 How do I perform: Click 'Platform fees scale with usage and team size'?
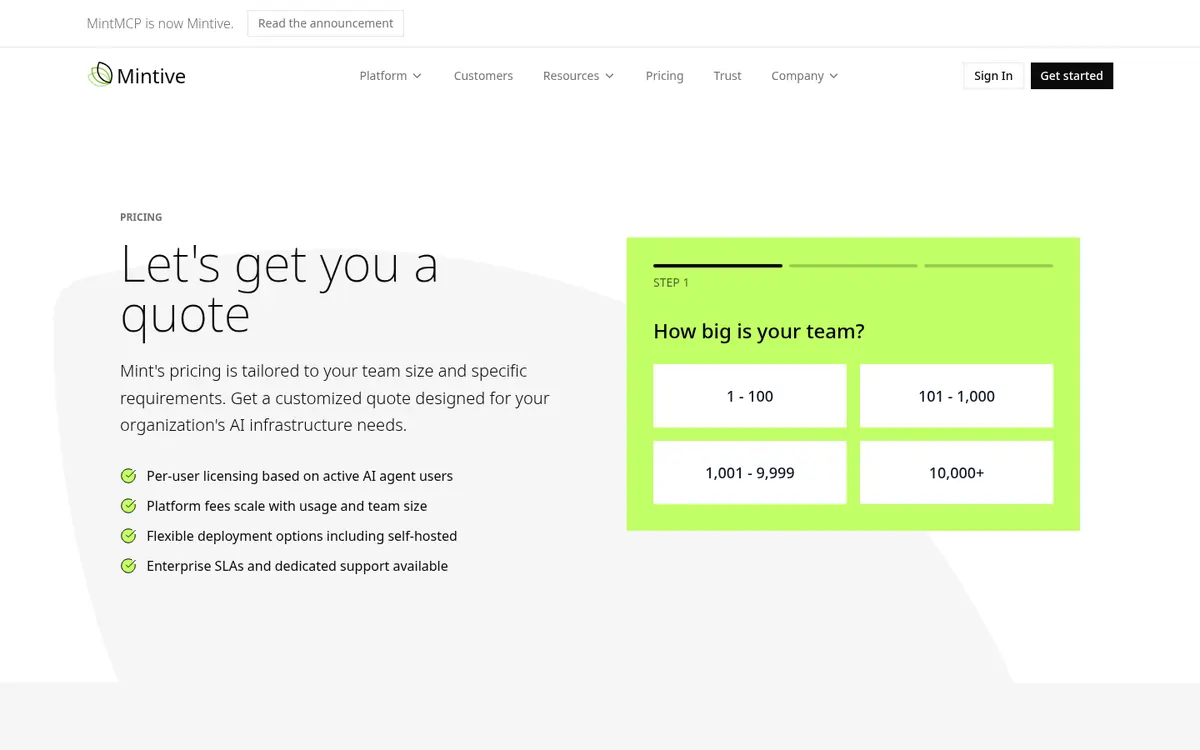pyautogui.click(x=287, y=506)
